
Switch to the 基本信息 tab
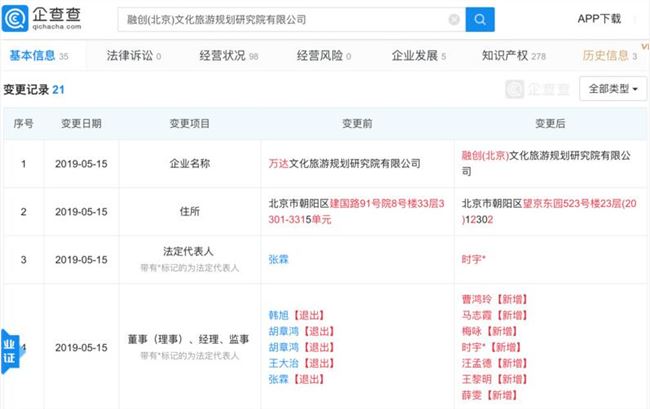coord(39,56)
